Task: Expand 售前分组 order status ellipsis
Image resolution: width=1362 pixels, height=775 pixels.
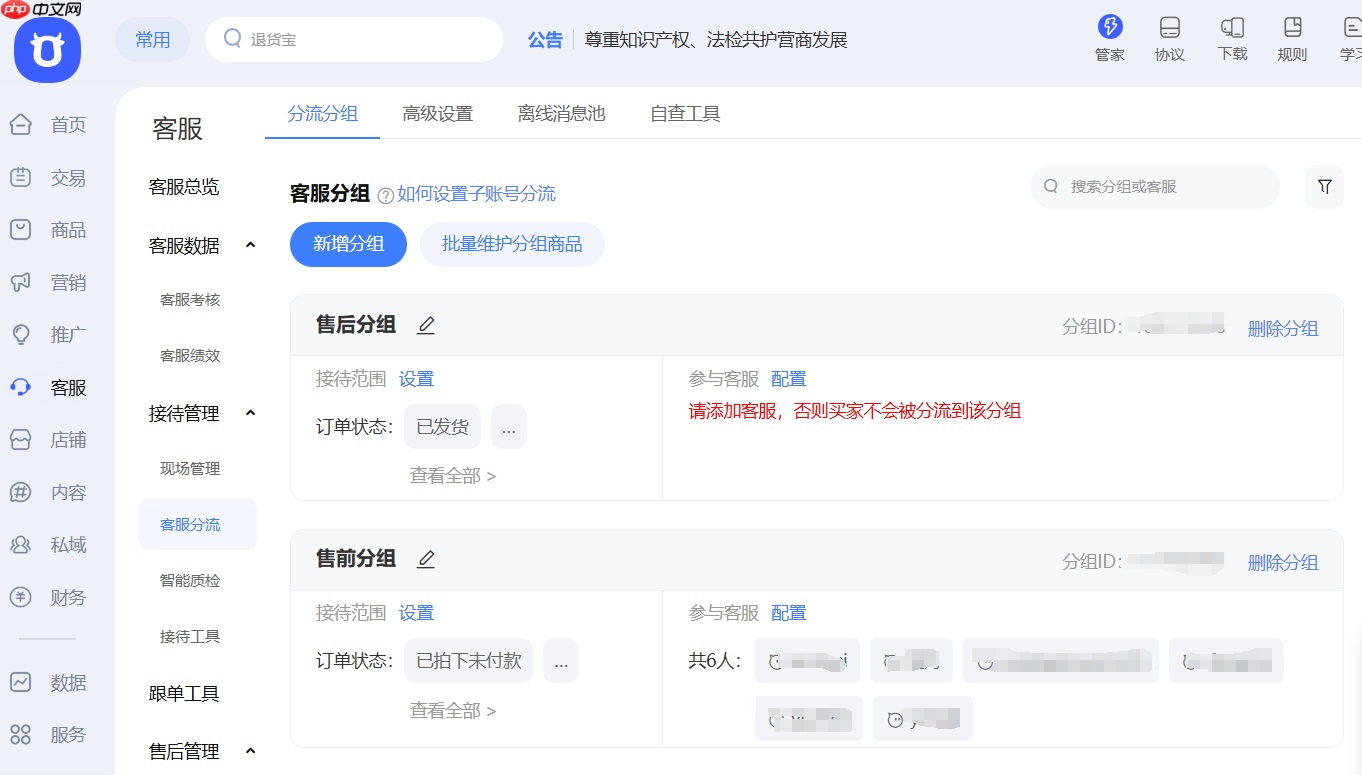Action: click(x=561, y=661)
